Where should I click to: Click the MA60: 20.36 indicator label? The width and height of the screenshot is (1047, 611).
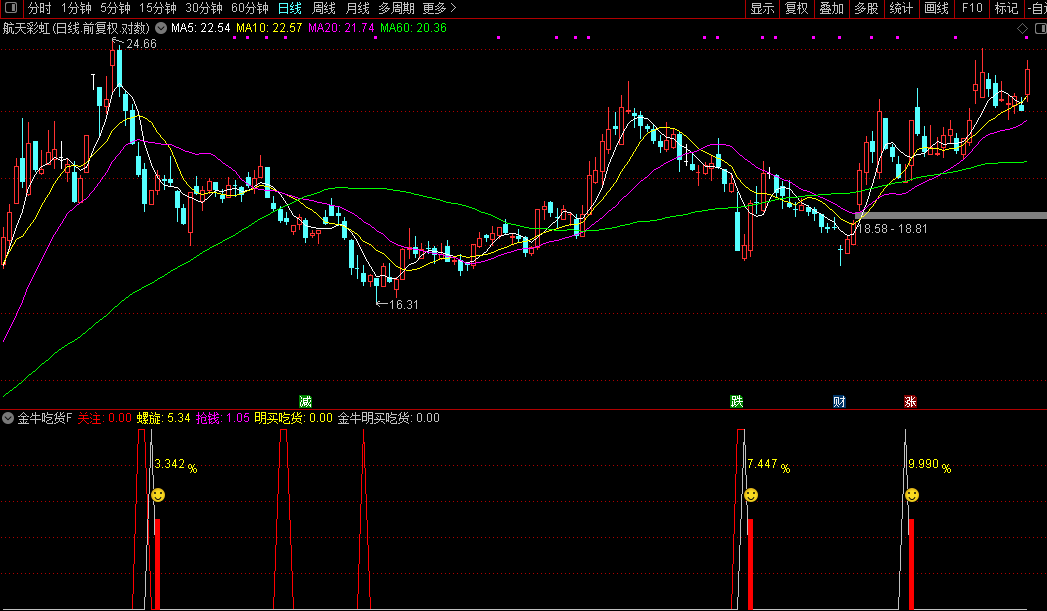[413, 28]
